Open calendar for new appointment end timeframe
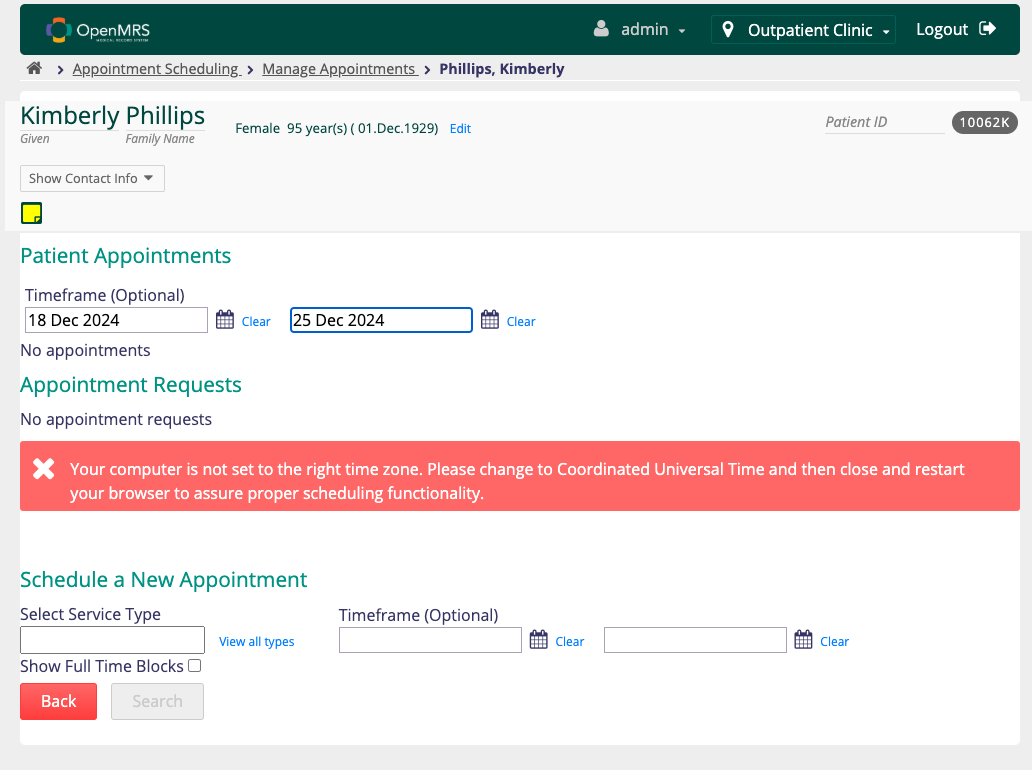This screenshot has width=1032, height=770. (x=804, y=640)
